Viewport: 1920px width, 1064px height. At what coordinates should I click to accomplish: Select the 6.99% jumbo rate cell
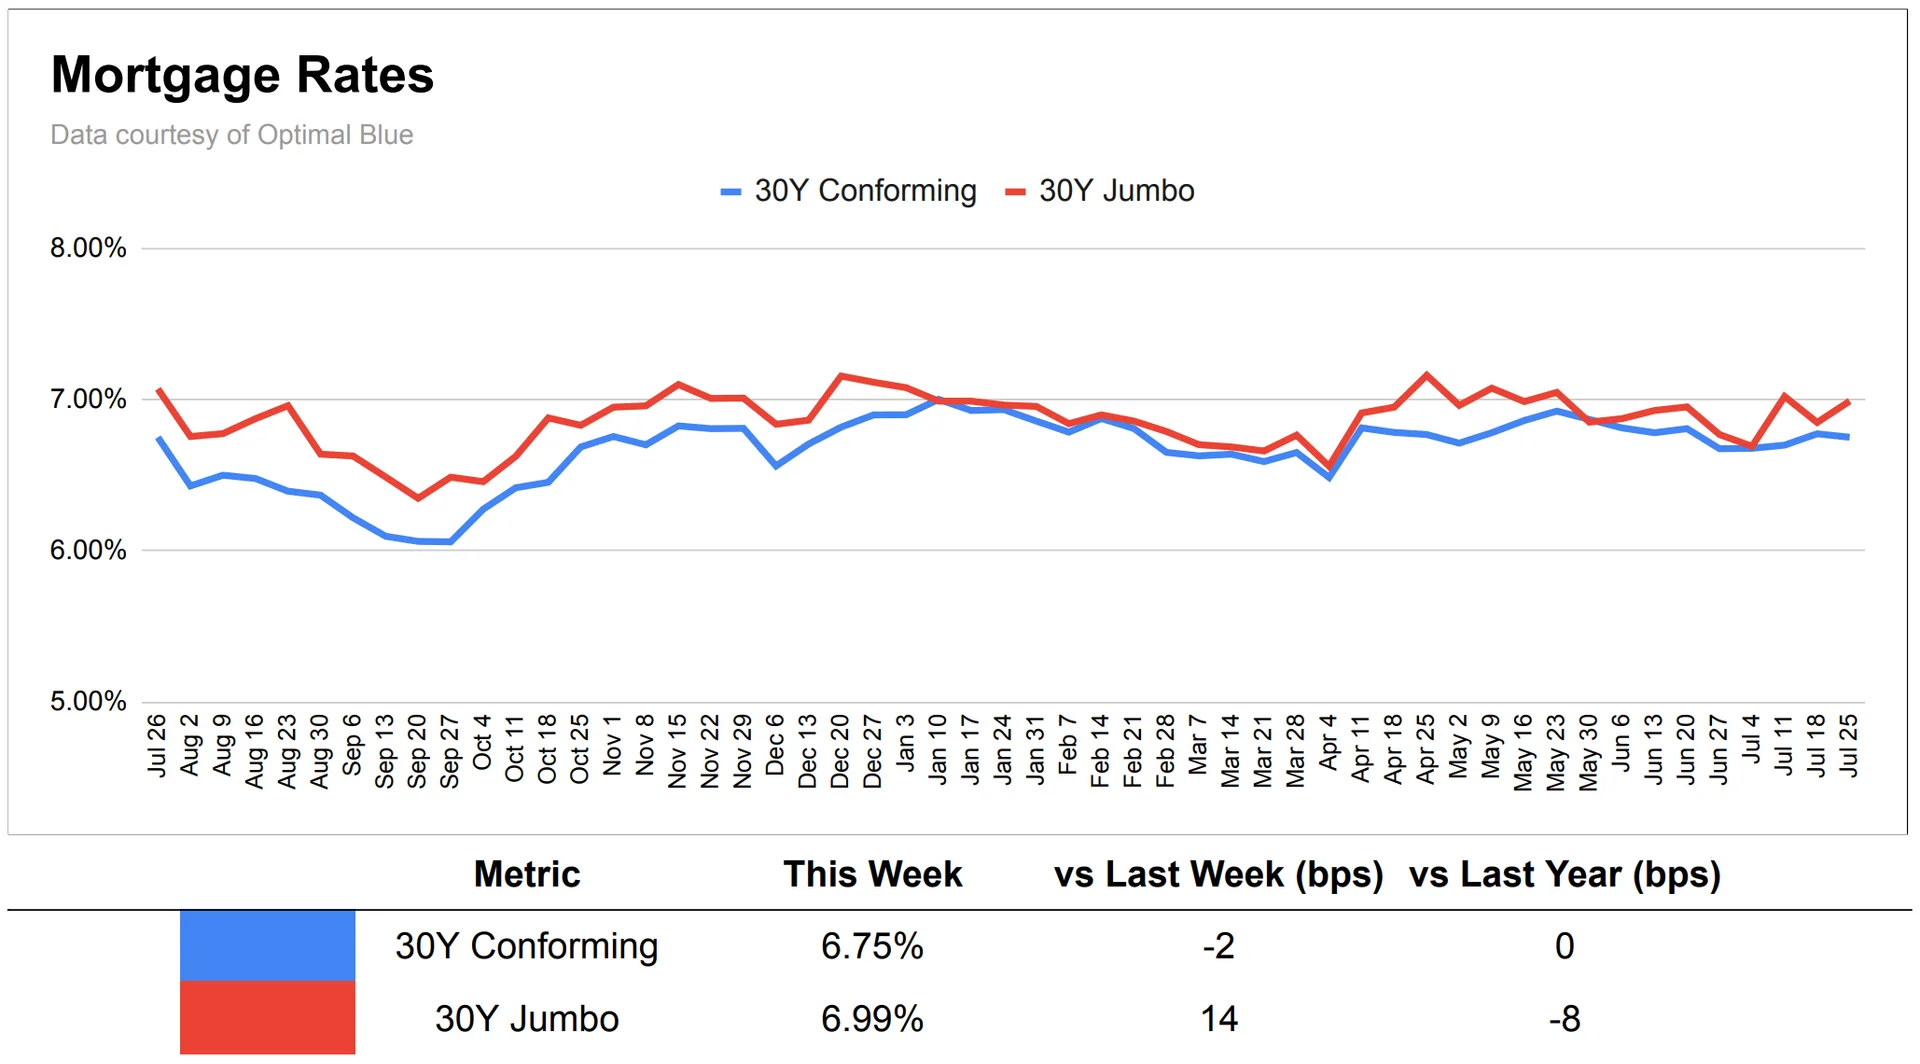pyautogui.click(x=872, y=1019)
